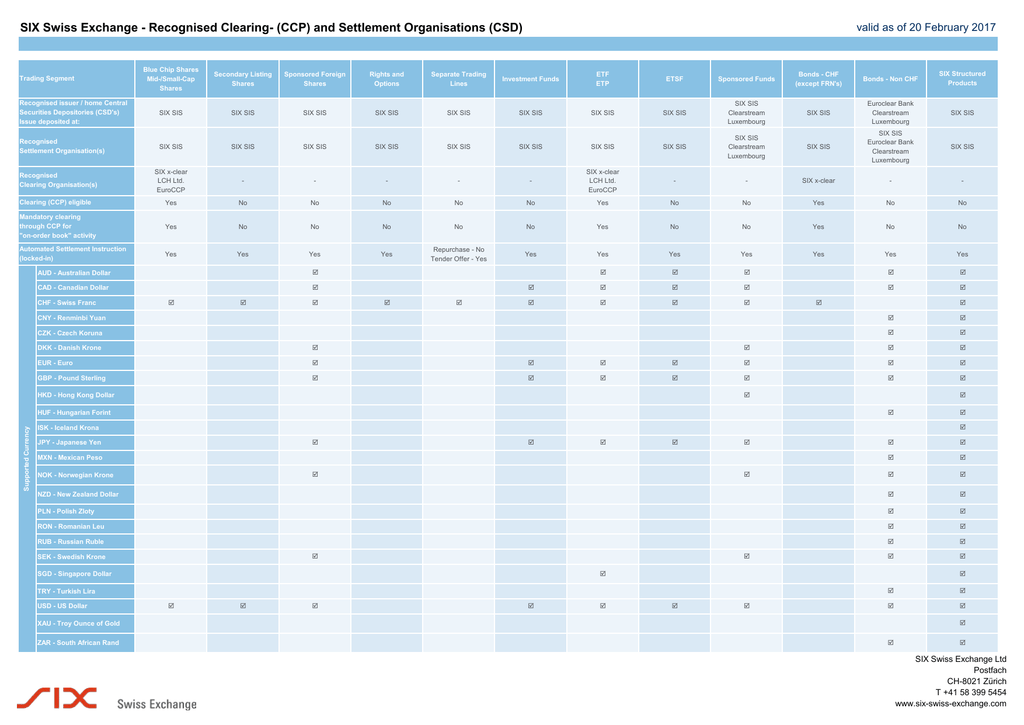The image size is (1024, 725).
Task: Click the 'USD - US Dollar' row label
Action: 86,605
